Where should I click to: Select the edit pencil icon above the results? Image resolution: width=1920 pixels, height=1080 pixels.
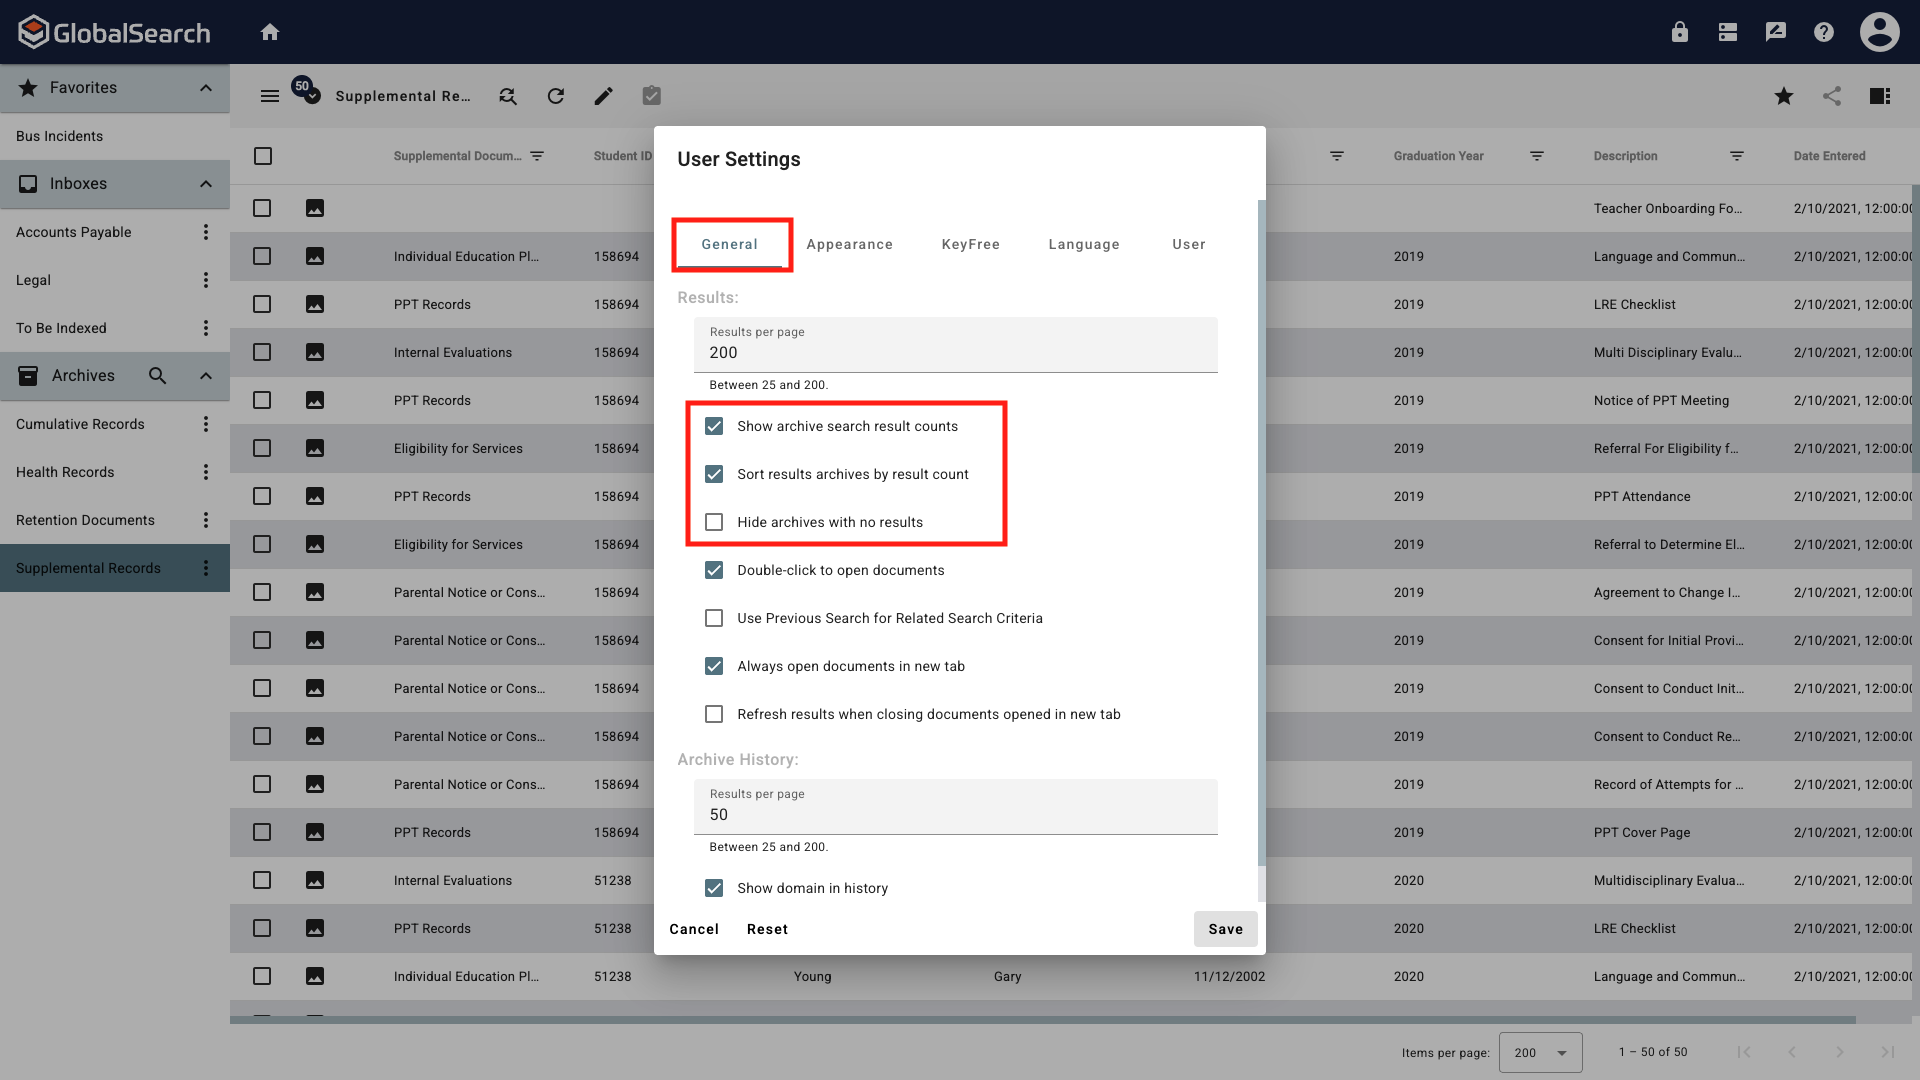[x=603, y=95]
